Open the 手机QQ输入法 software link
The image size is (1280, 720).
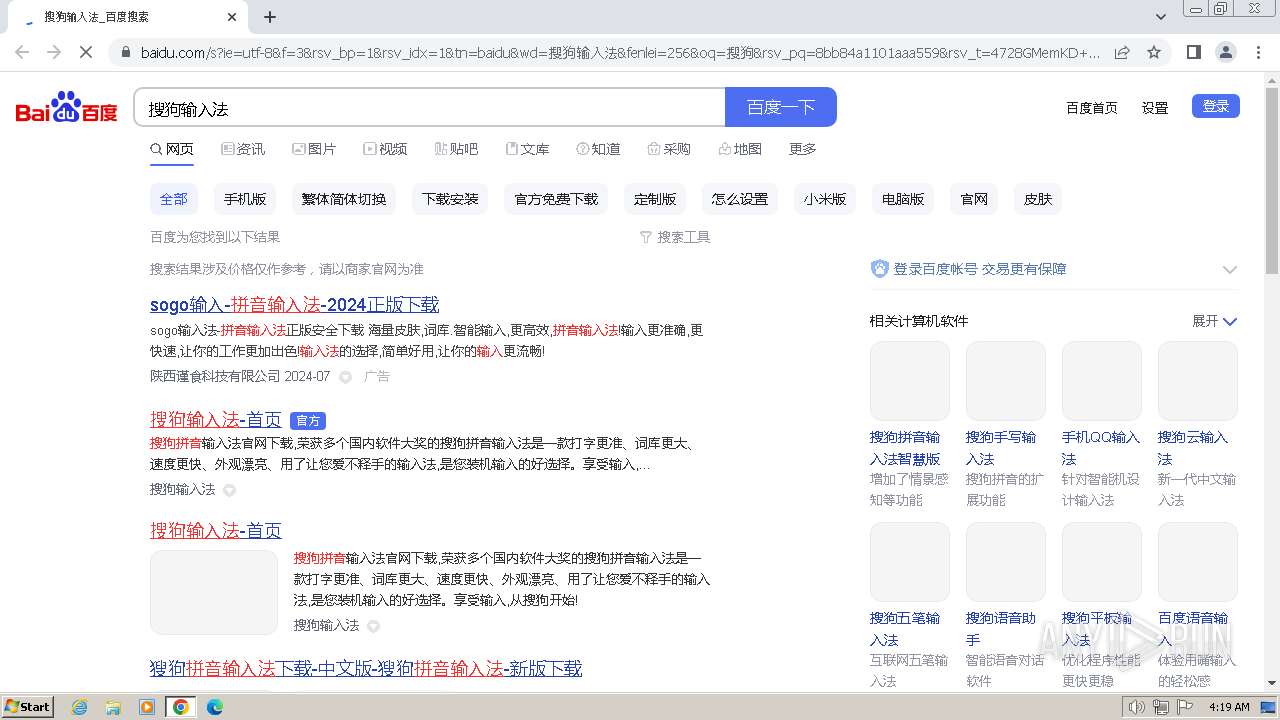[1101, 448]
